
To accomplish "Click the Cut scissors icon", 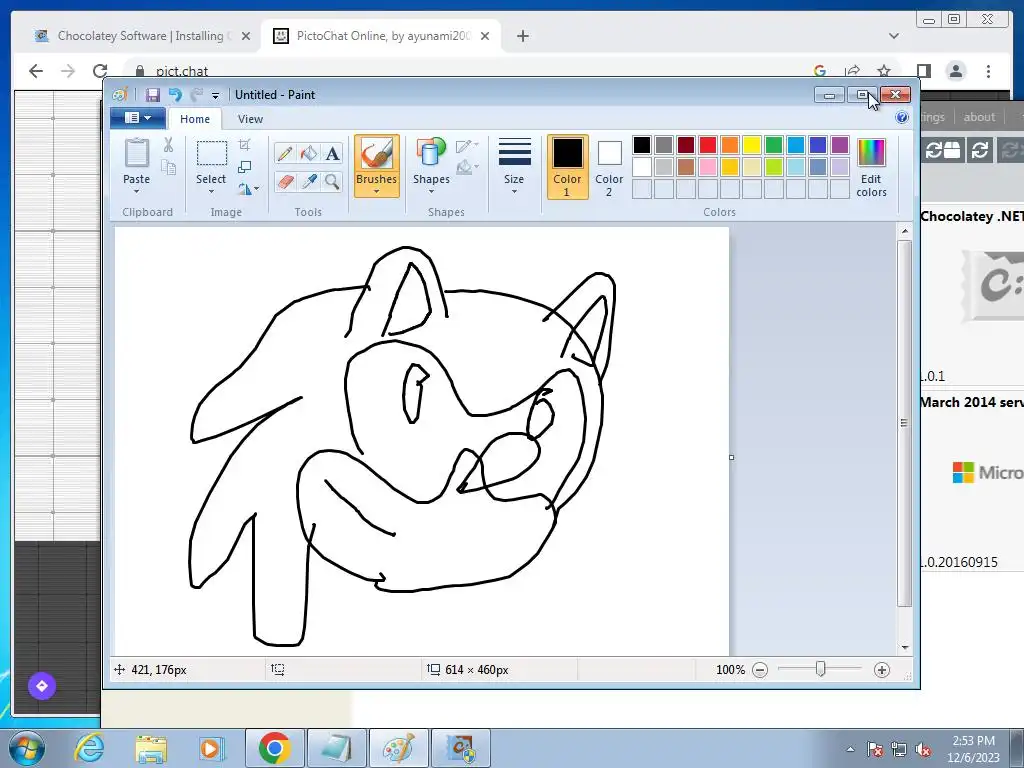I will point(168,144).
